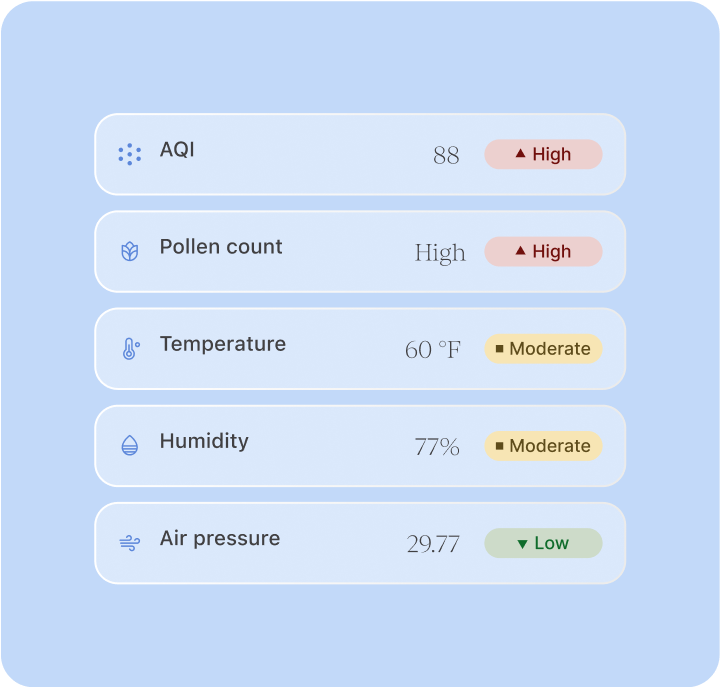
Task: Click the green Low badge
Action: 543,543
